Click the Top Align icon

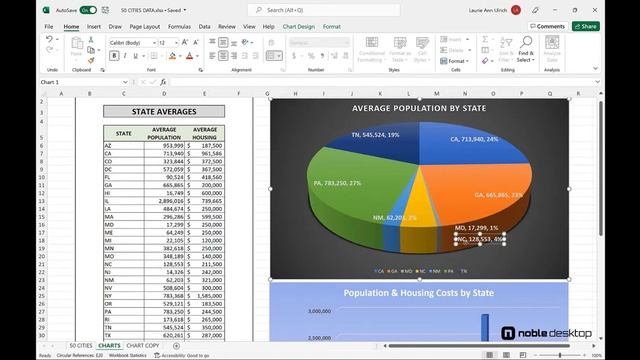(212, 42)
